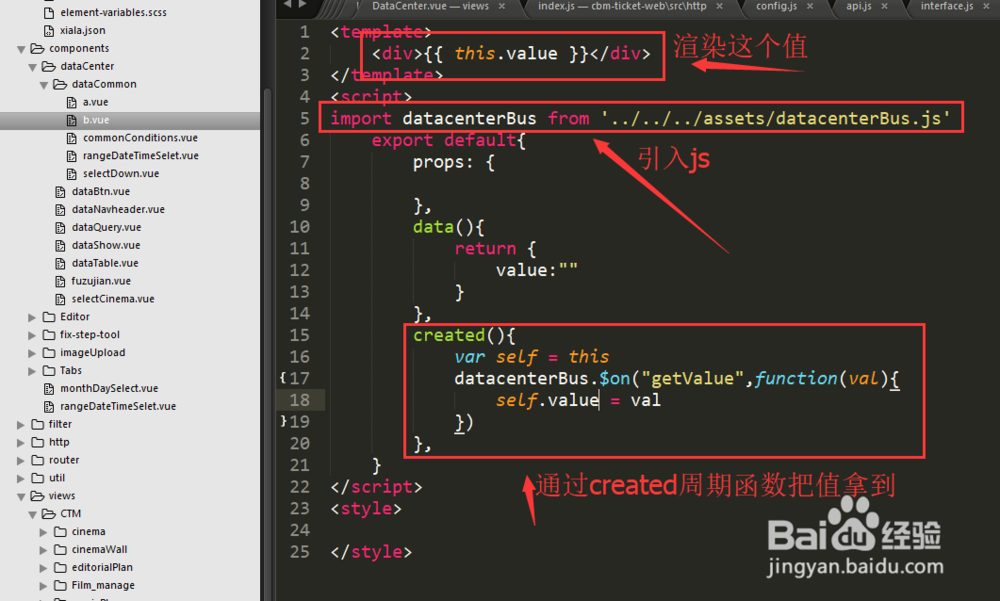Switch to the config.js tab
Viewport: 1000px width, 601px height.
pyautogui.click(x=776, y=6)
